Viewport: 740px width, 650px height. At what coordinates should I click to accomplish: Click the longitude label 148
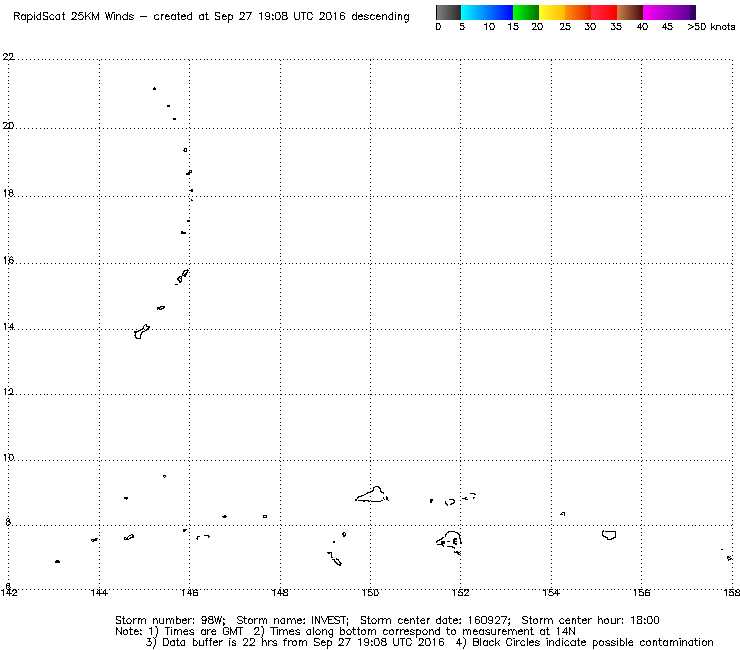(x=280, y=592)
